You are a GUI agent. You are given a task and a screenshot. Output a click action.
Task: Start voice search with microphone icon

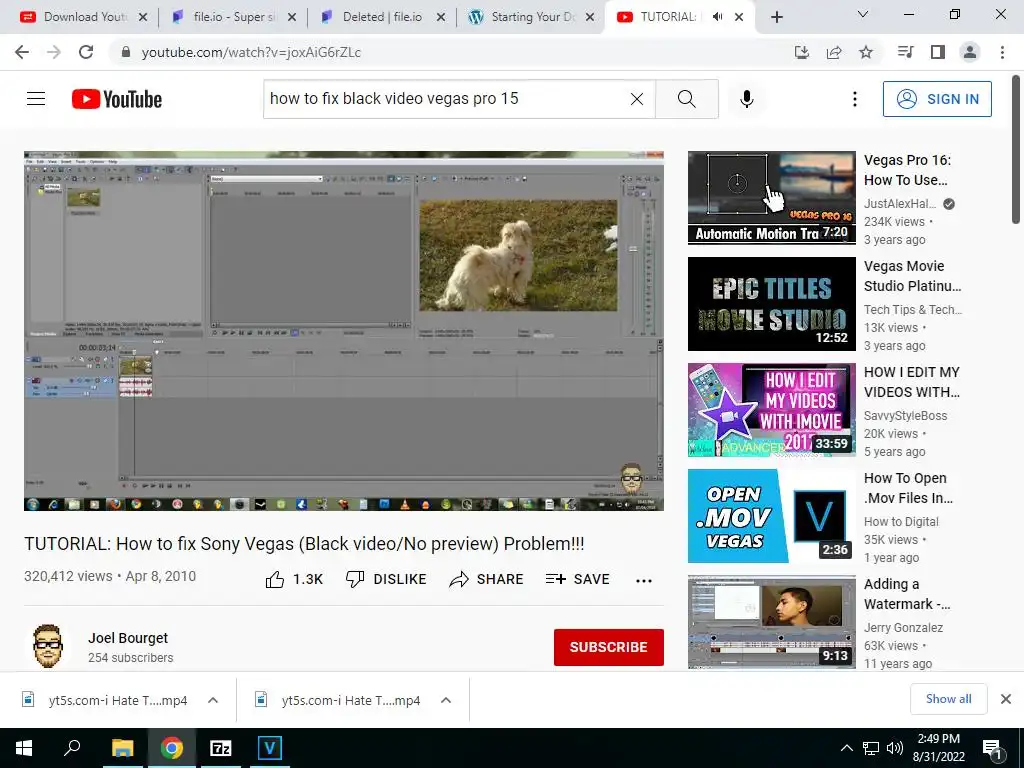click(x=746, y=99)
